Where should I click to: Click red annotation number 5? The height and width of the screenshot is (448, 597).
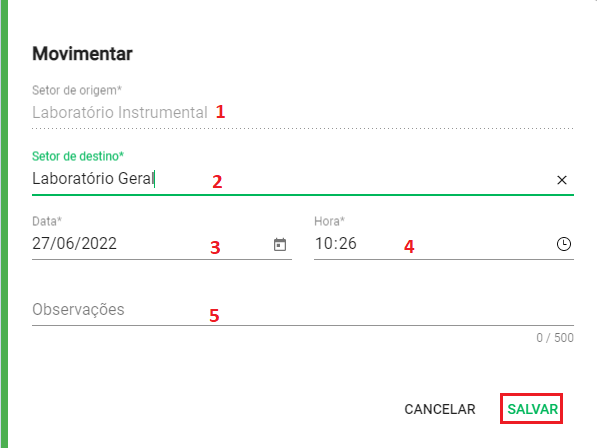click(x=214, y=316)
